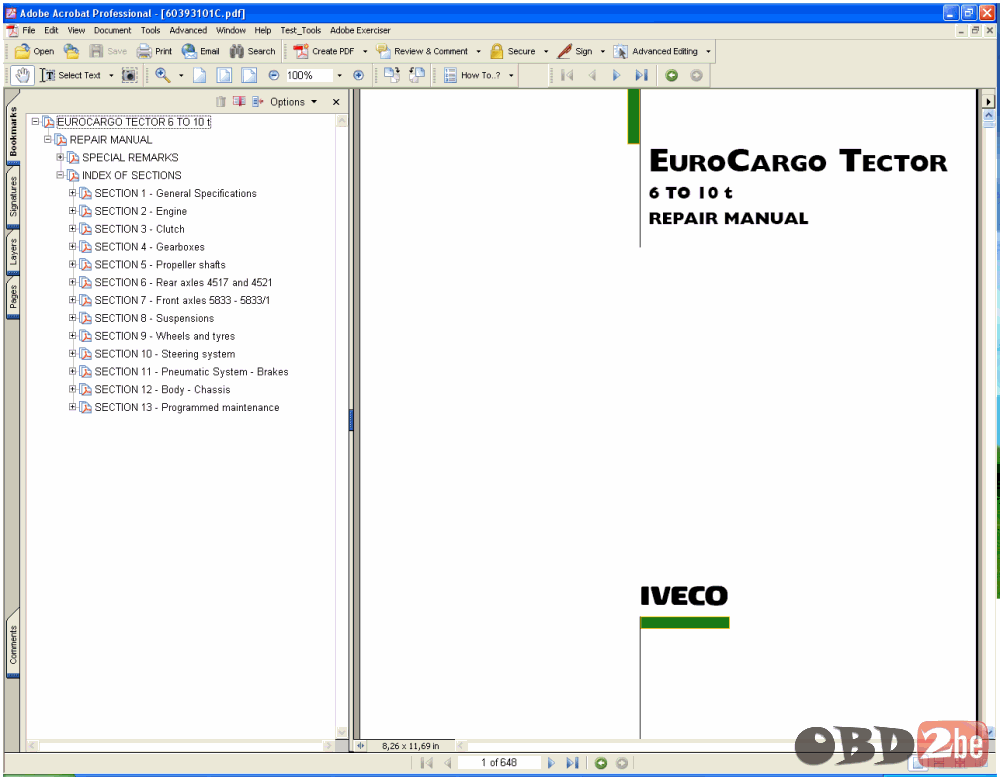Open Secure dropdown menu

click(546, 51)
